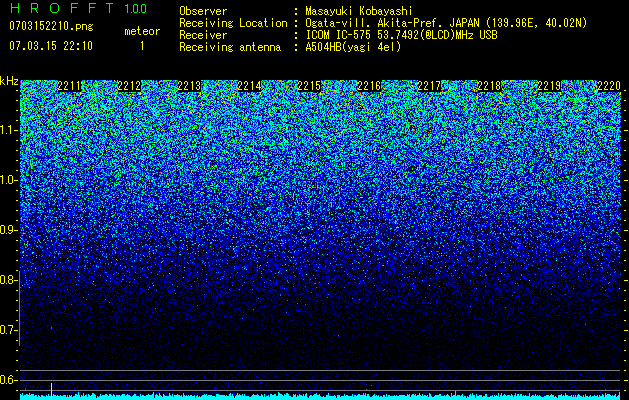Click the yellow meteor detection marker

point(51,391)
